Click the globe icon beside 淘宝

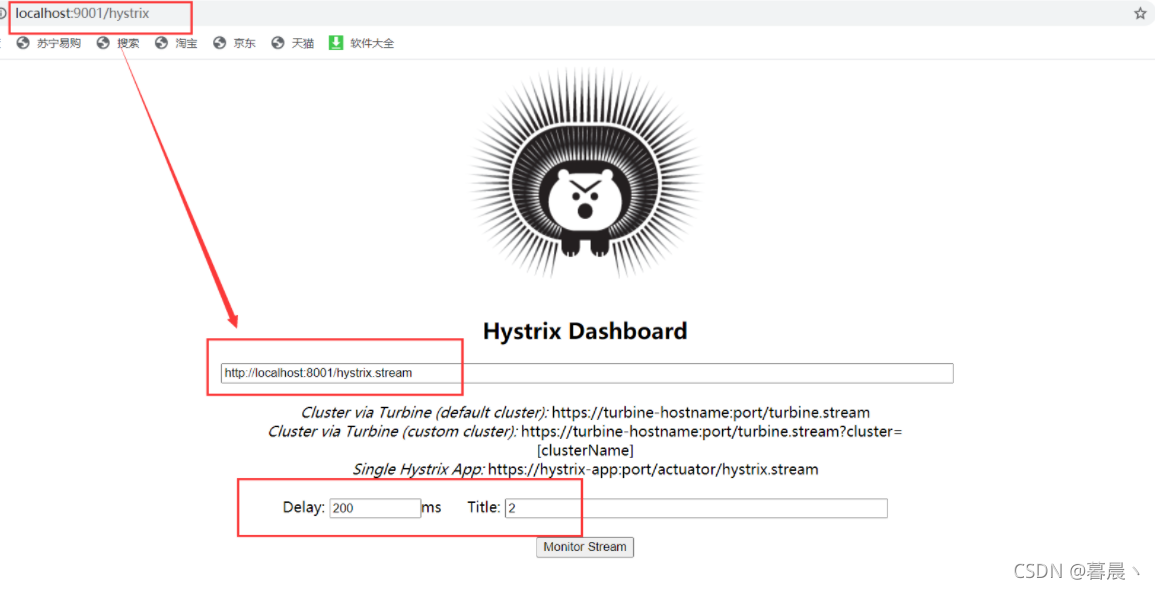[161, 43]
